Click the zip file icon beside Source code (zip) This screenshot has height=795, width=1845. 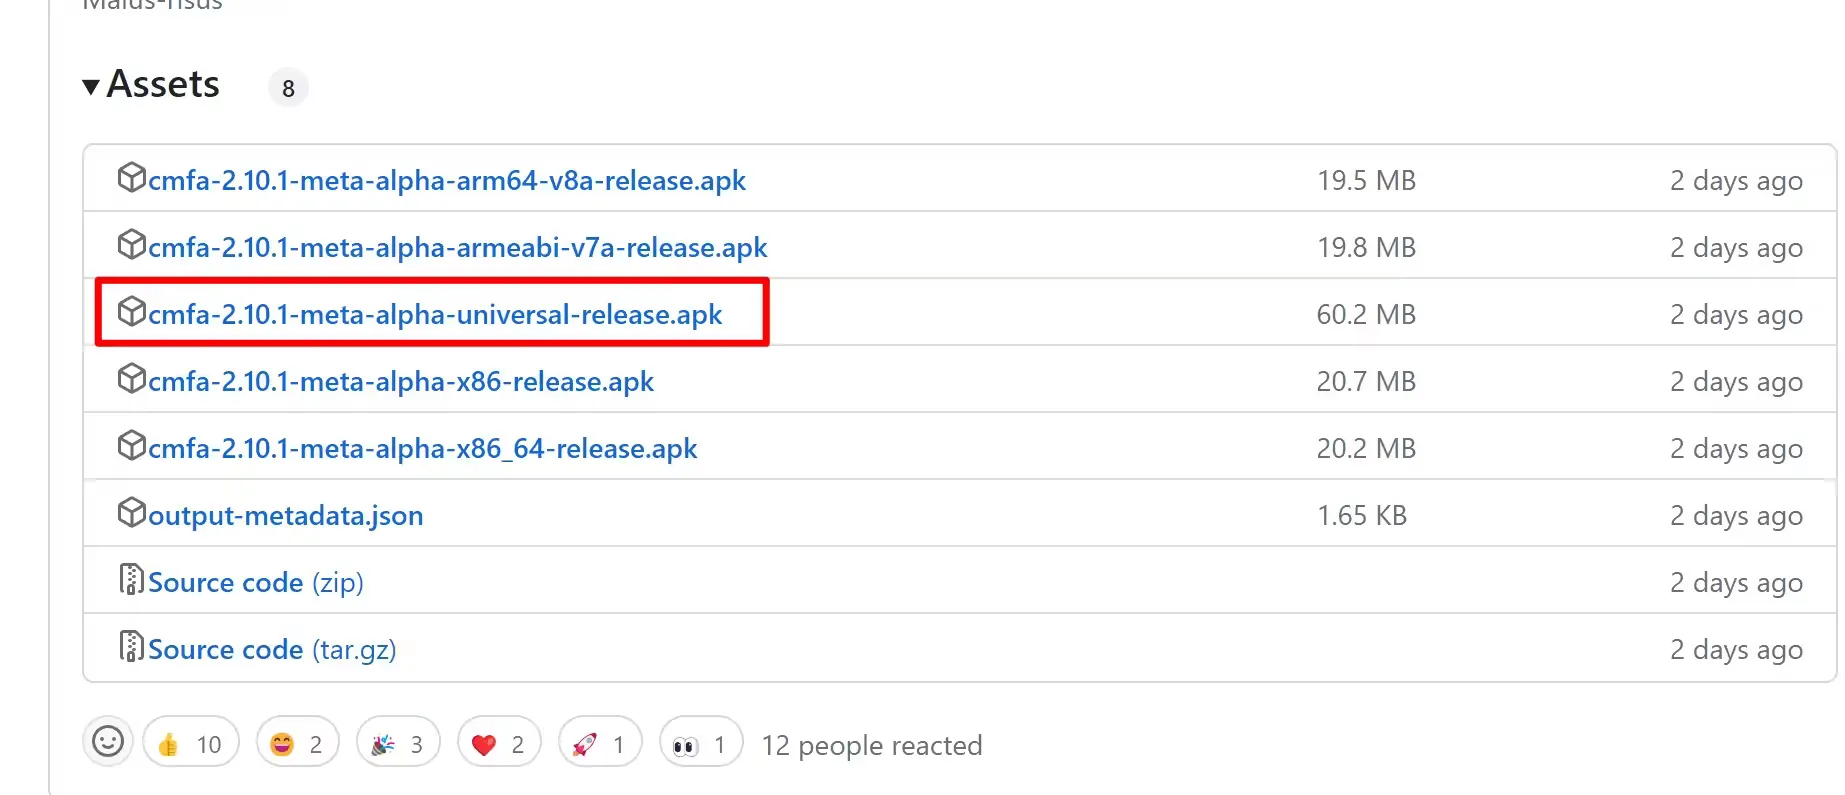[131, 580]
